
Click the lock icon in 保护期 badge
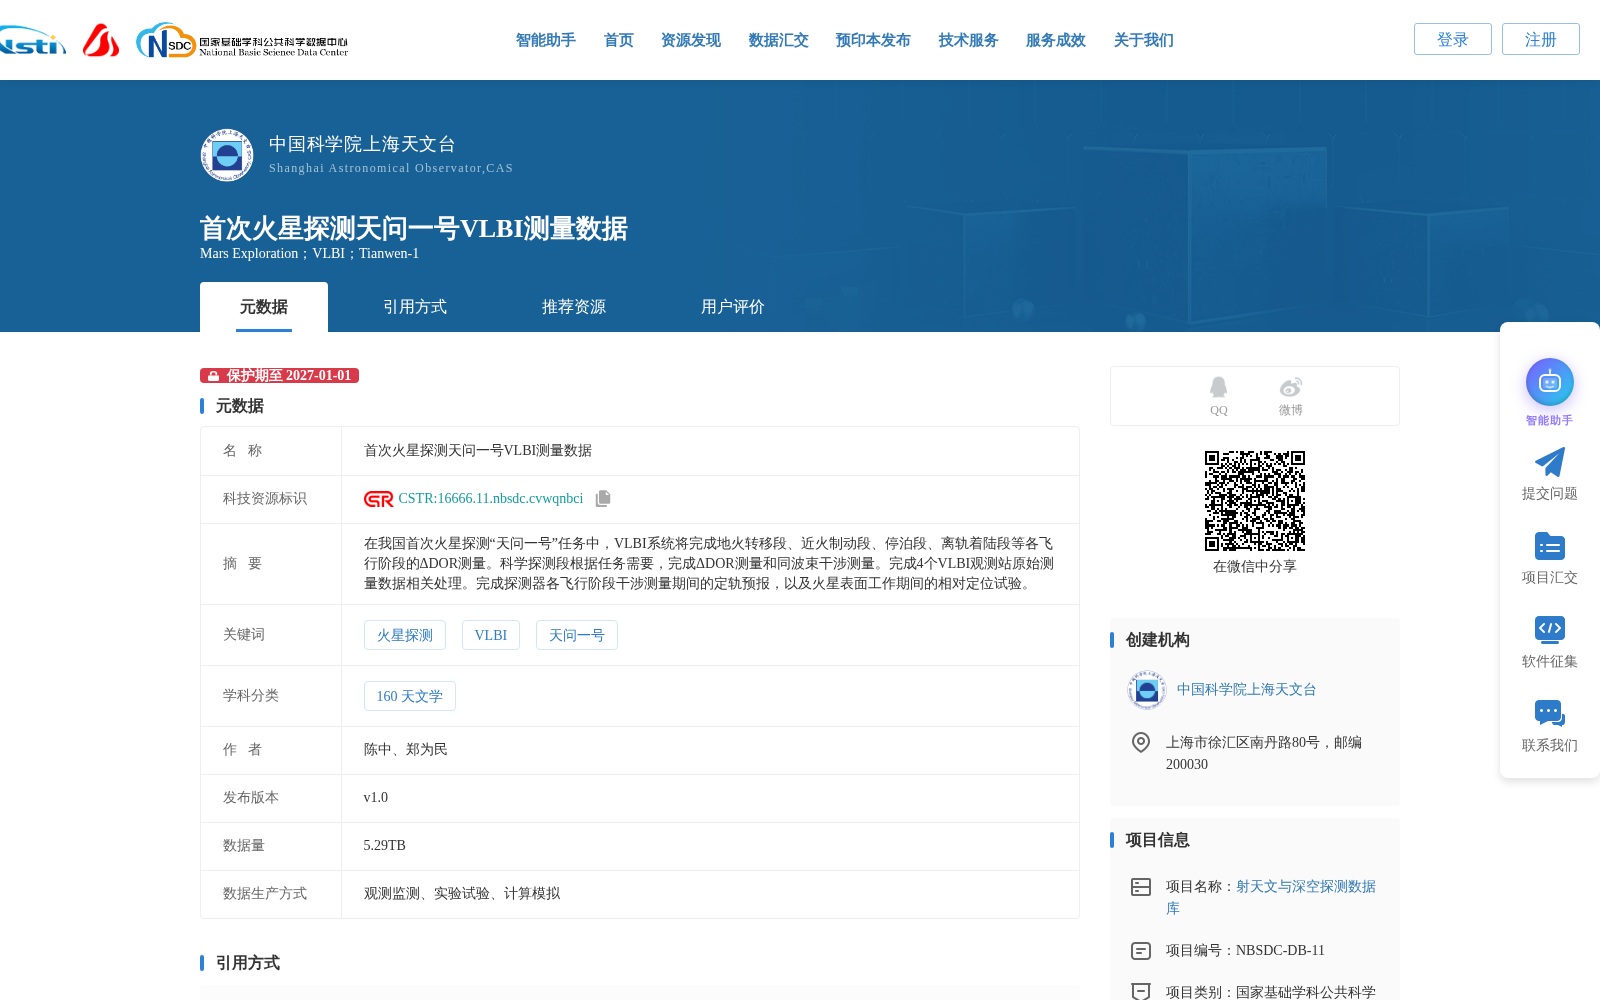tap(213, 376)
